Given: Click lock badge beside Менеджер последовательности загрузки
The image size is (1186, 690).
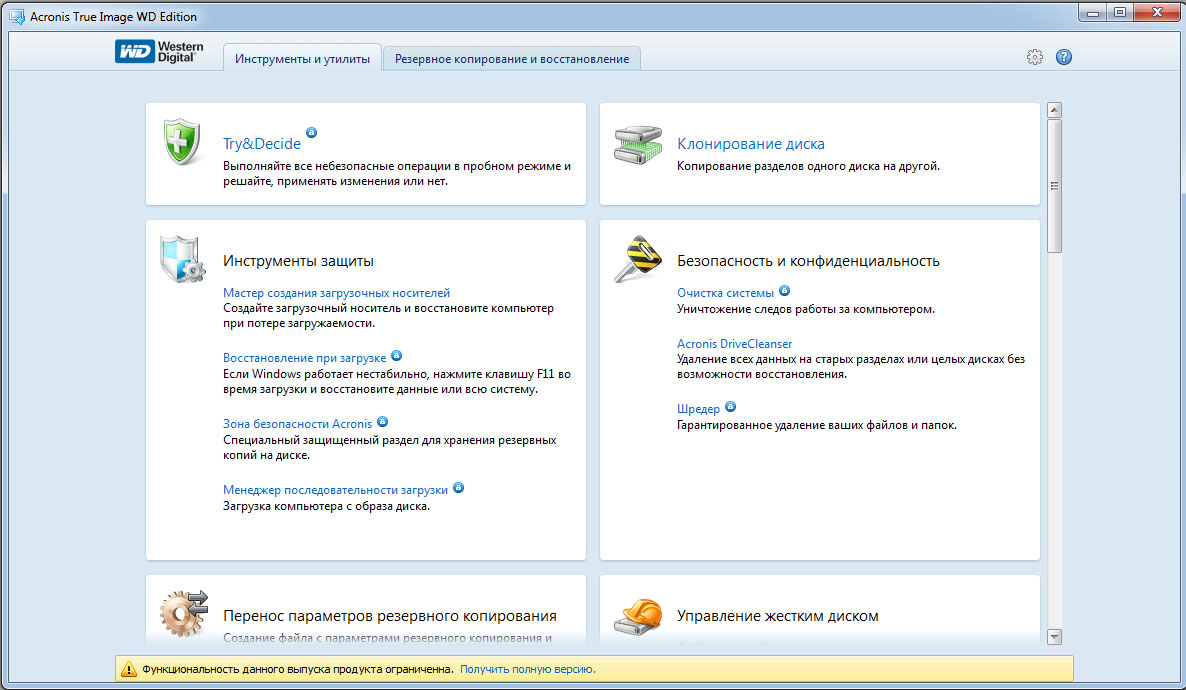Looking at the screenshot, I should click(458, 487).
